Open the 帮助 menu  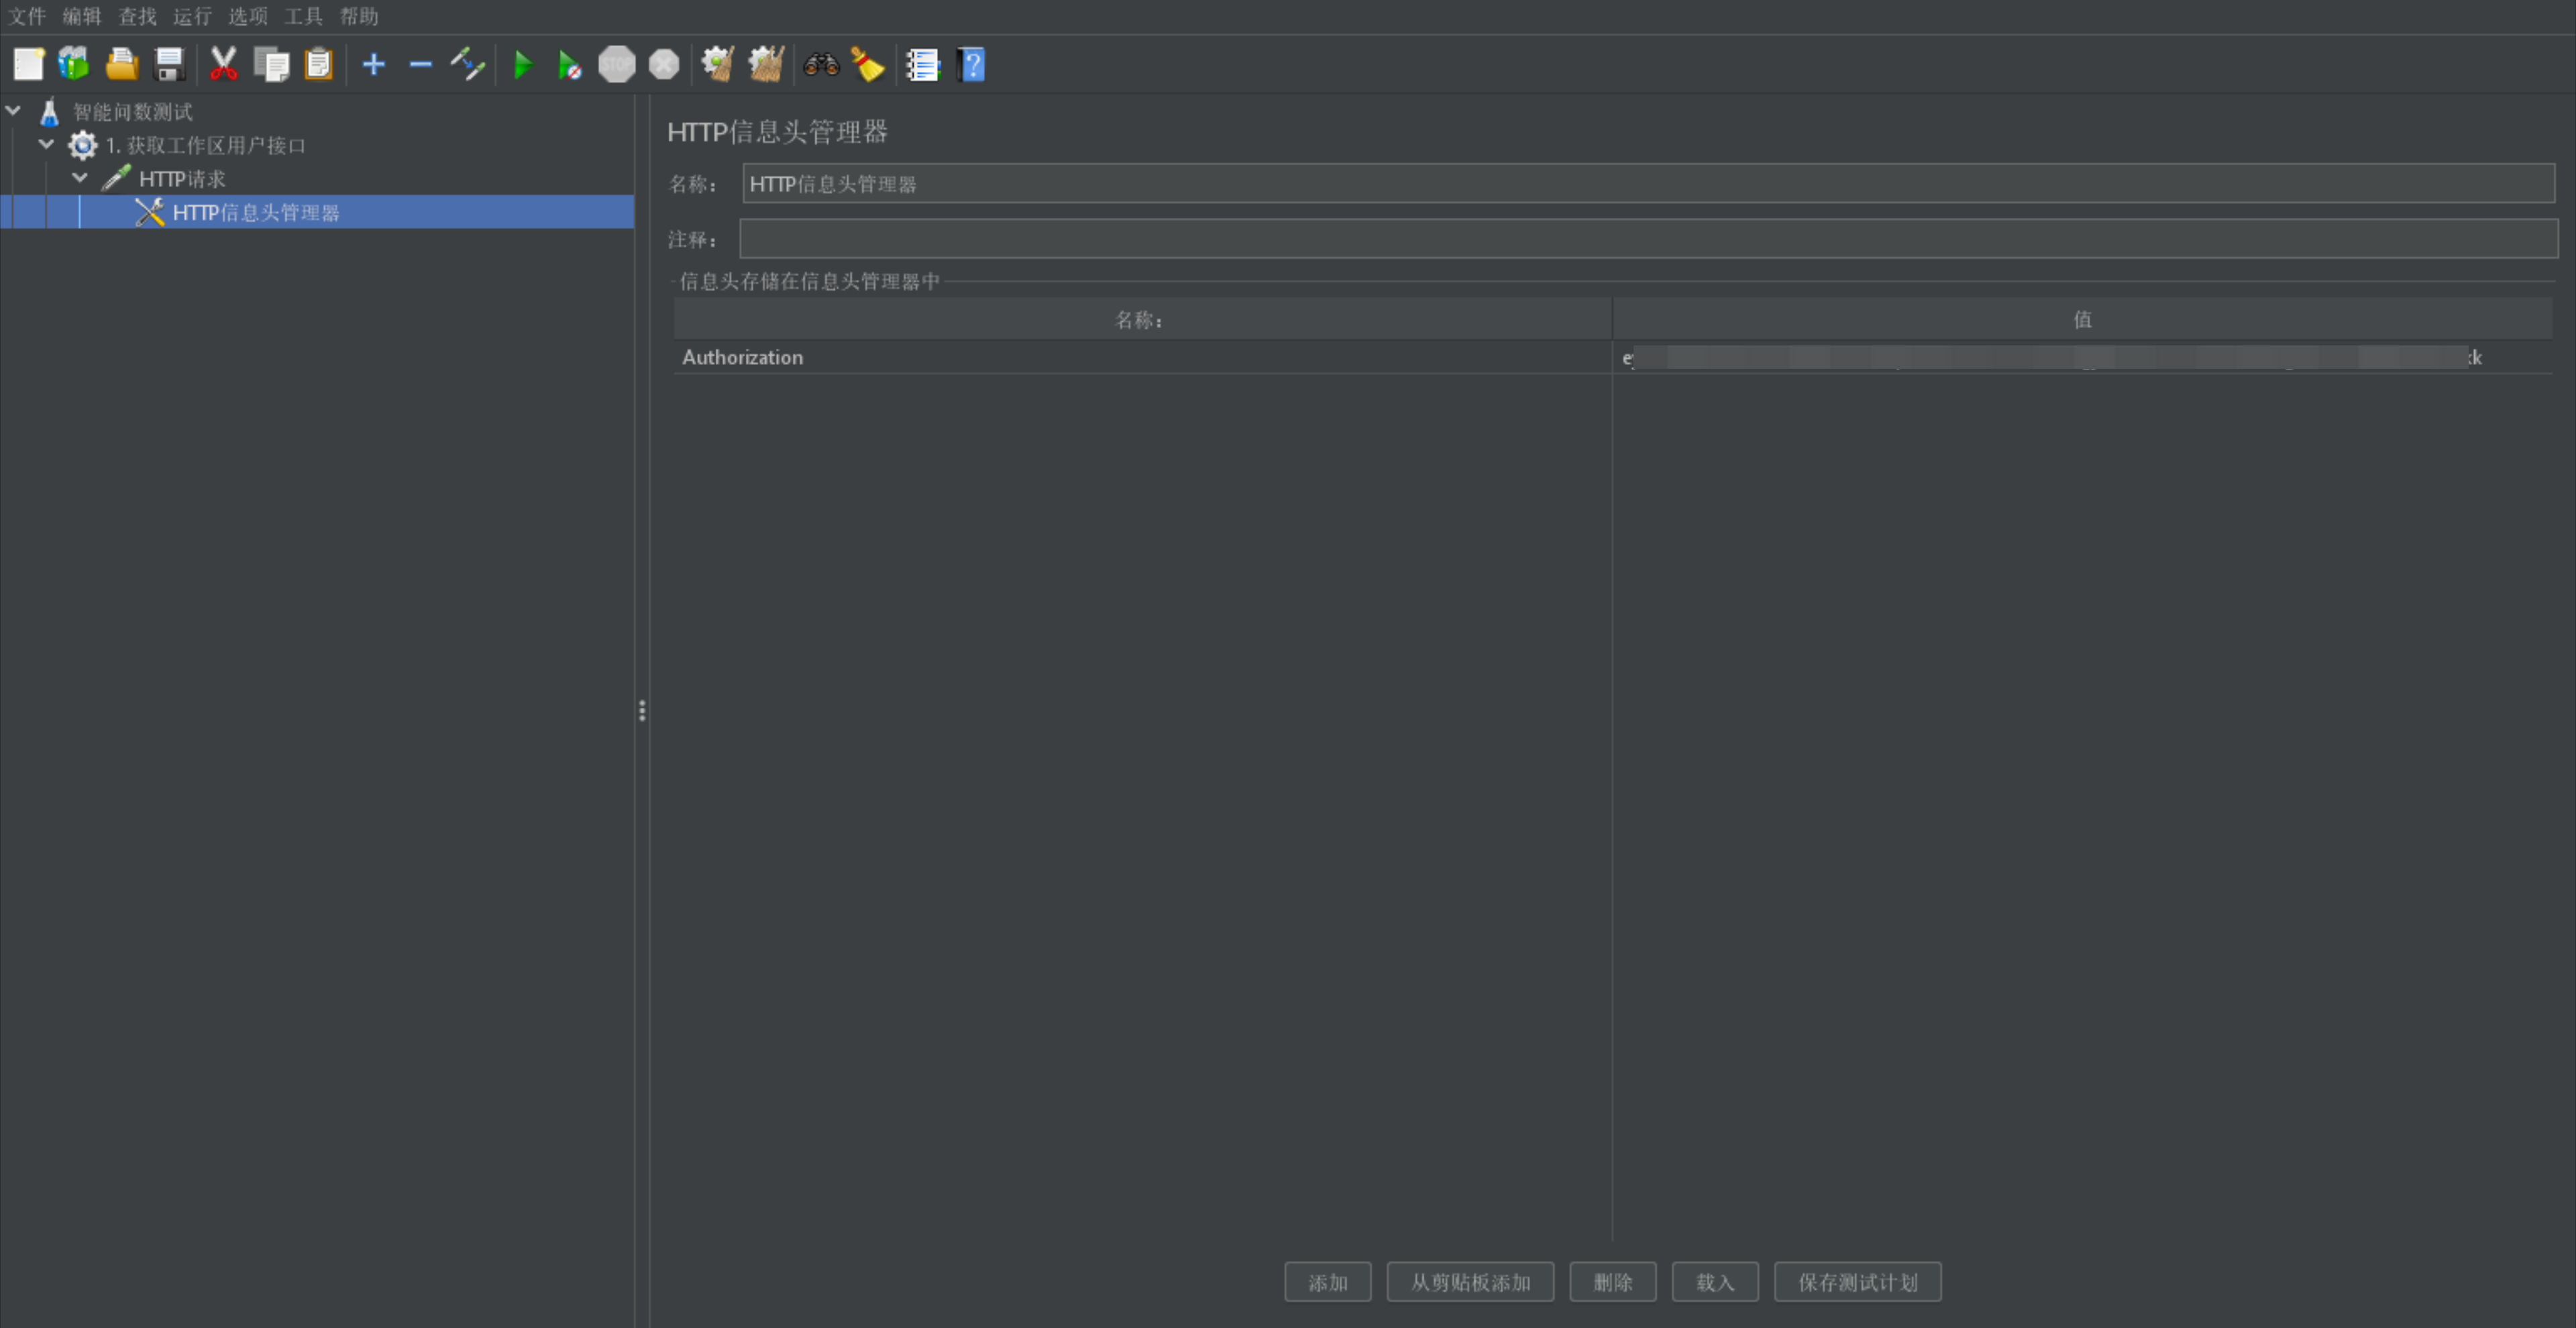point(359,16)
